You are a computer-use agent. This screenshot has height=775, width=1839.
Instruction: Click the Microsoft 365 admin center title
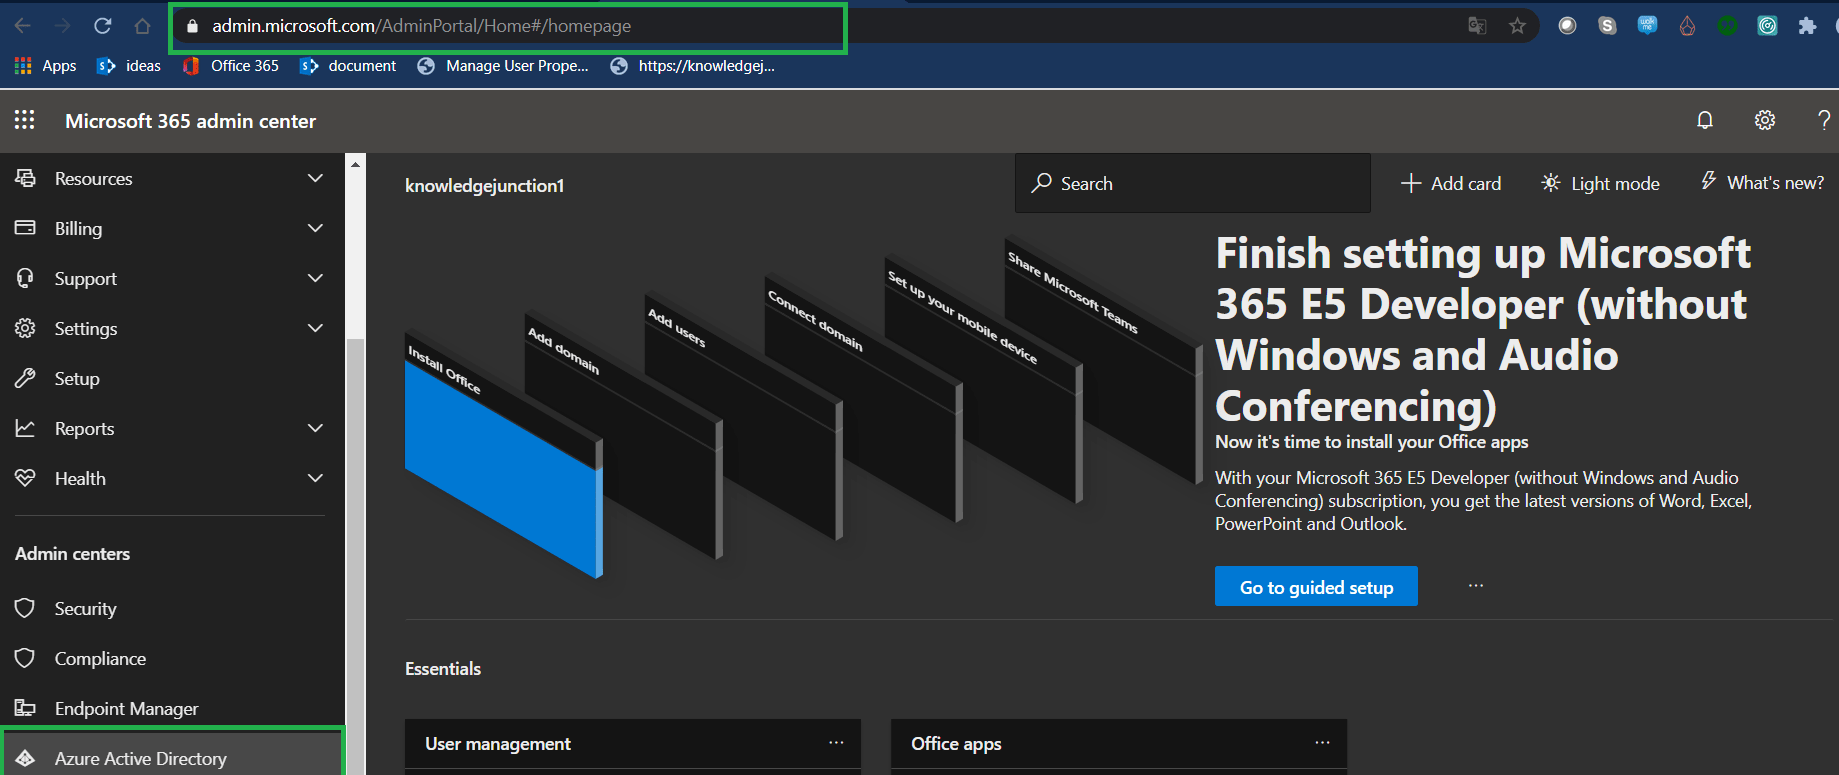[x=190, y=121]
